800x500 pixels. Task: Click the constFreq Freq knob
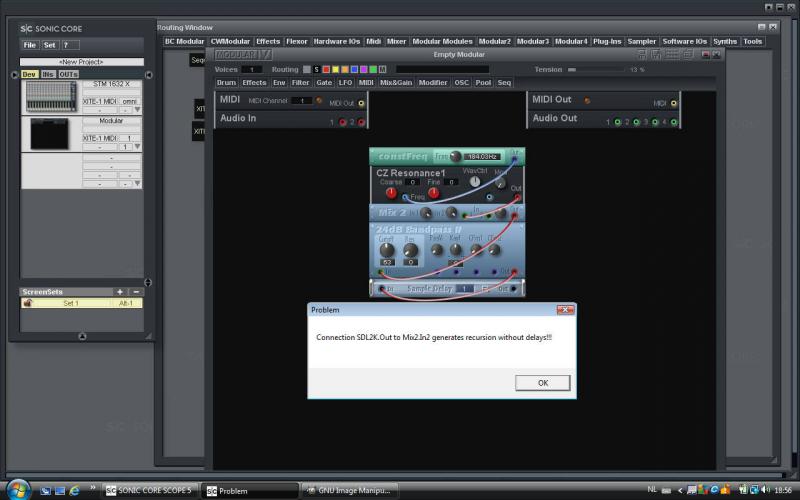pyautogui.click(x=455, y=157)
